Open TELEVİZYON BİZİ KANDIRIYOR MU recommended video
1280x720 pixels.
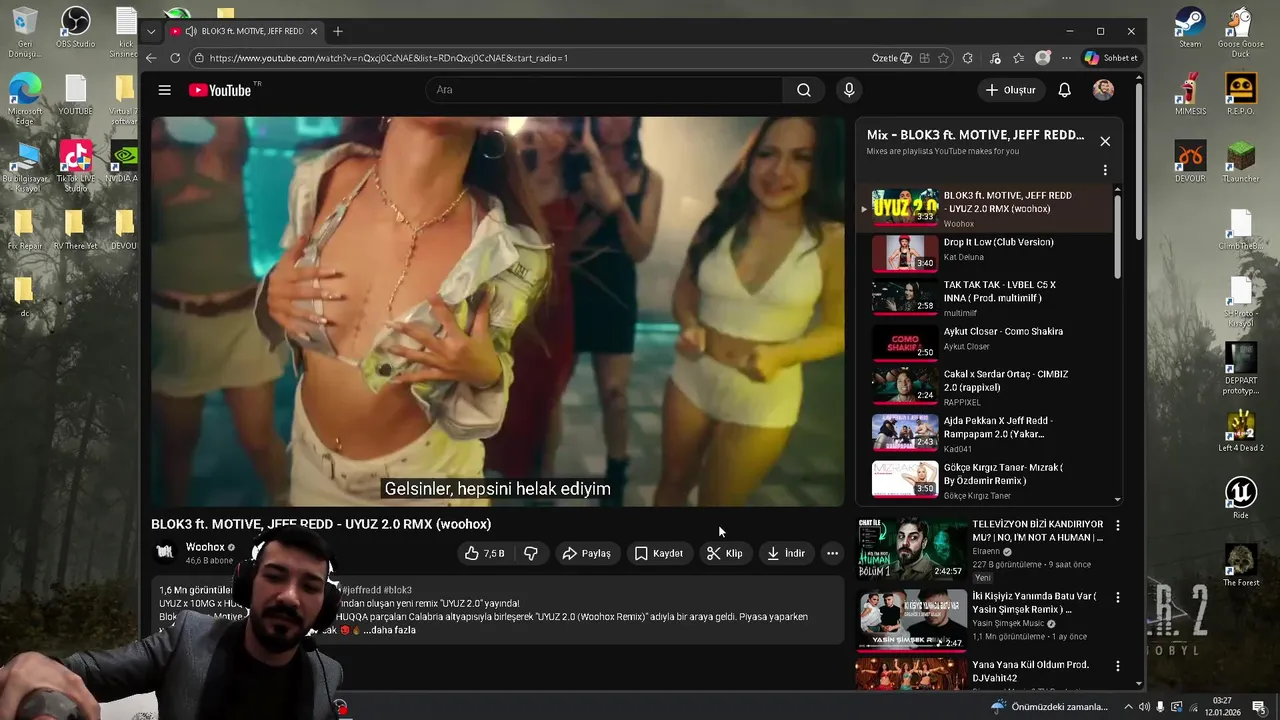[x=1037, y=530]
